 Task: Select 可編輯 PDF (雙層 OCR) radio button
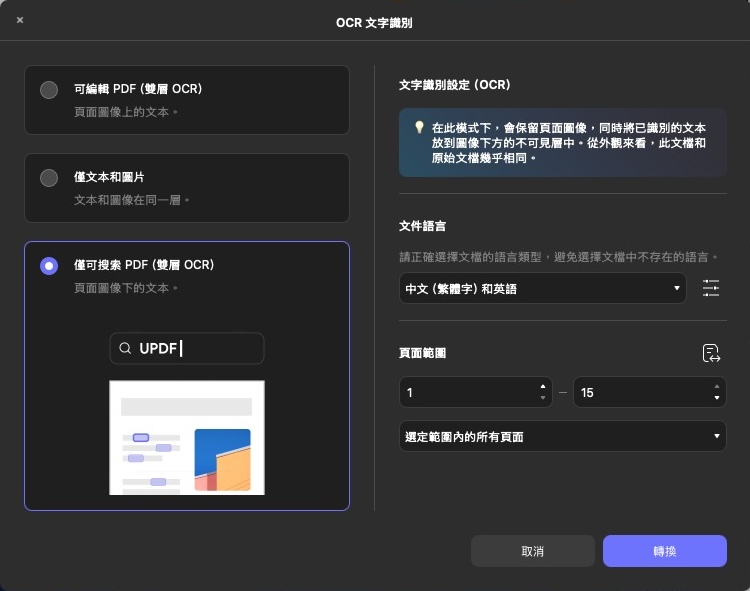coord(49,90)
